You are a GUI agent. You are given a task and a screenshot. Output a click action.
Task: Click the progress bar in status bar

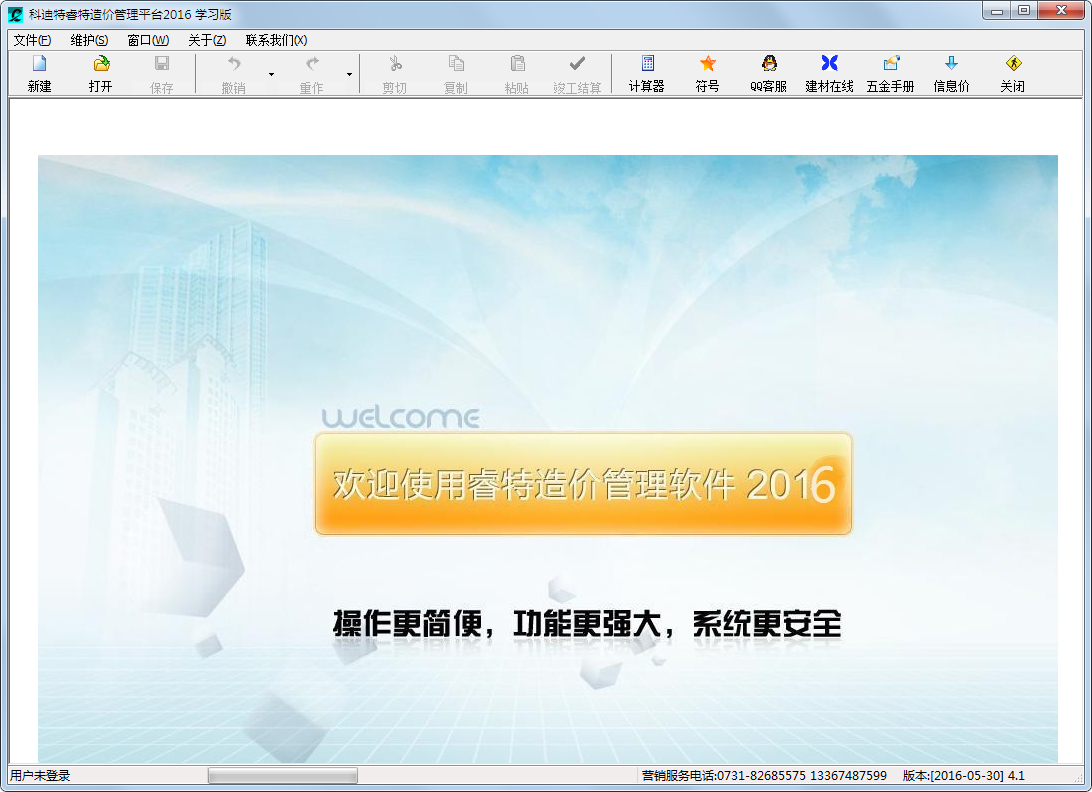tap(282, 776)
